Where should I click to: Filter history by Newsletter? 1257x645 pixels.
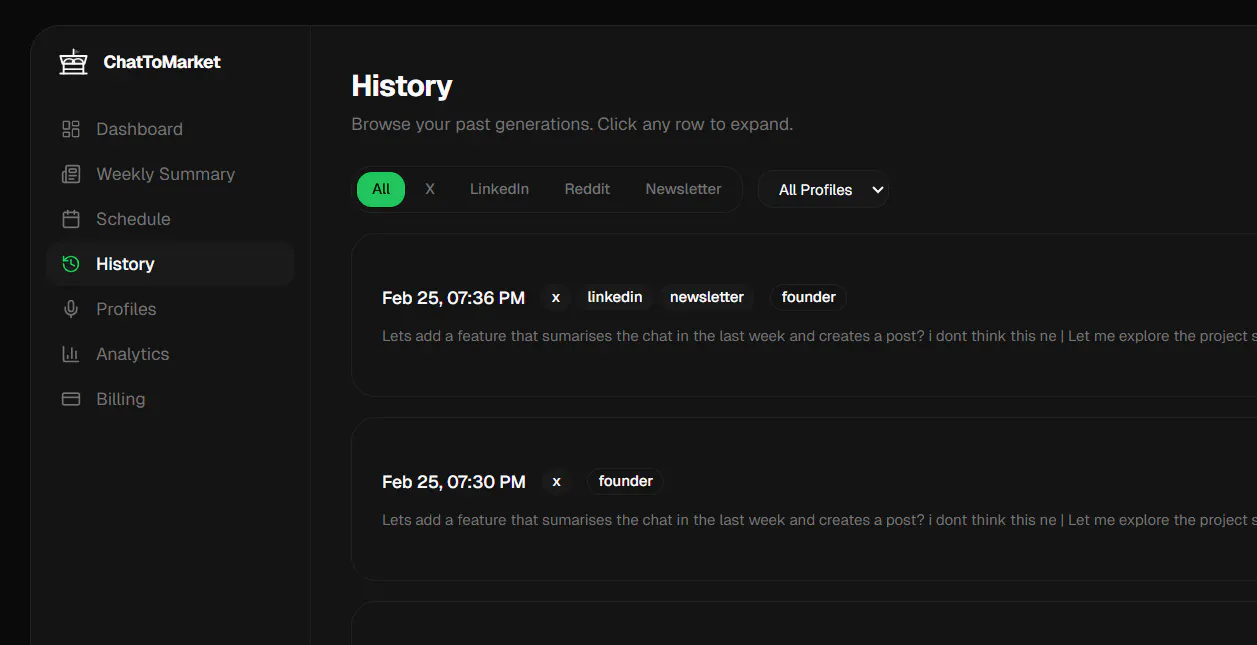click(x=683, y=189)
